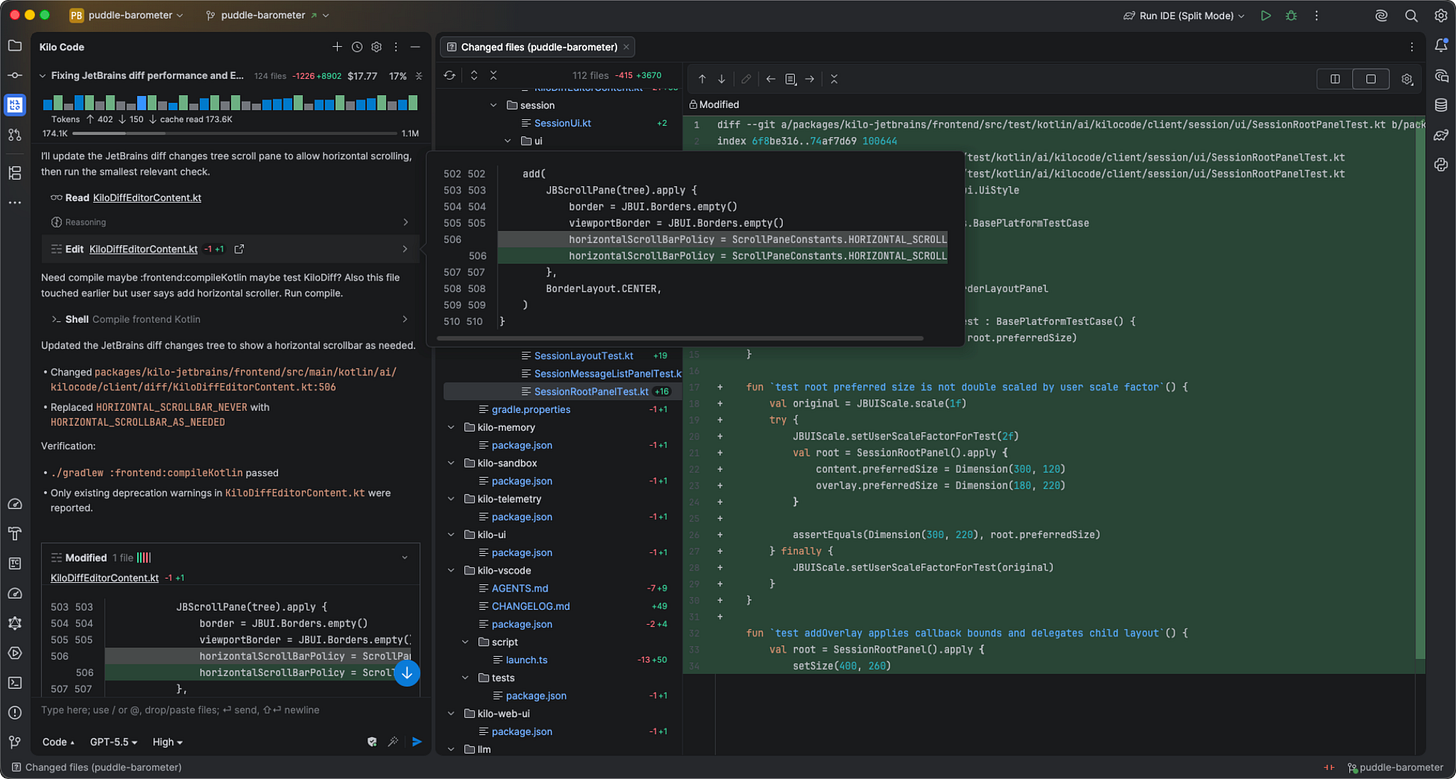Run the Run IDE configuration
The width and height of the screenshot is (1456, 779).
1265,16
